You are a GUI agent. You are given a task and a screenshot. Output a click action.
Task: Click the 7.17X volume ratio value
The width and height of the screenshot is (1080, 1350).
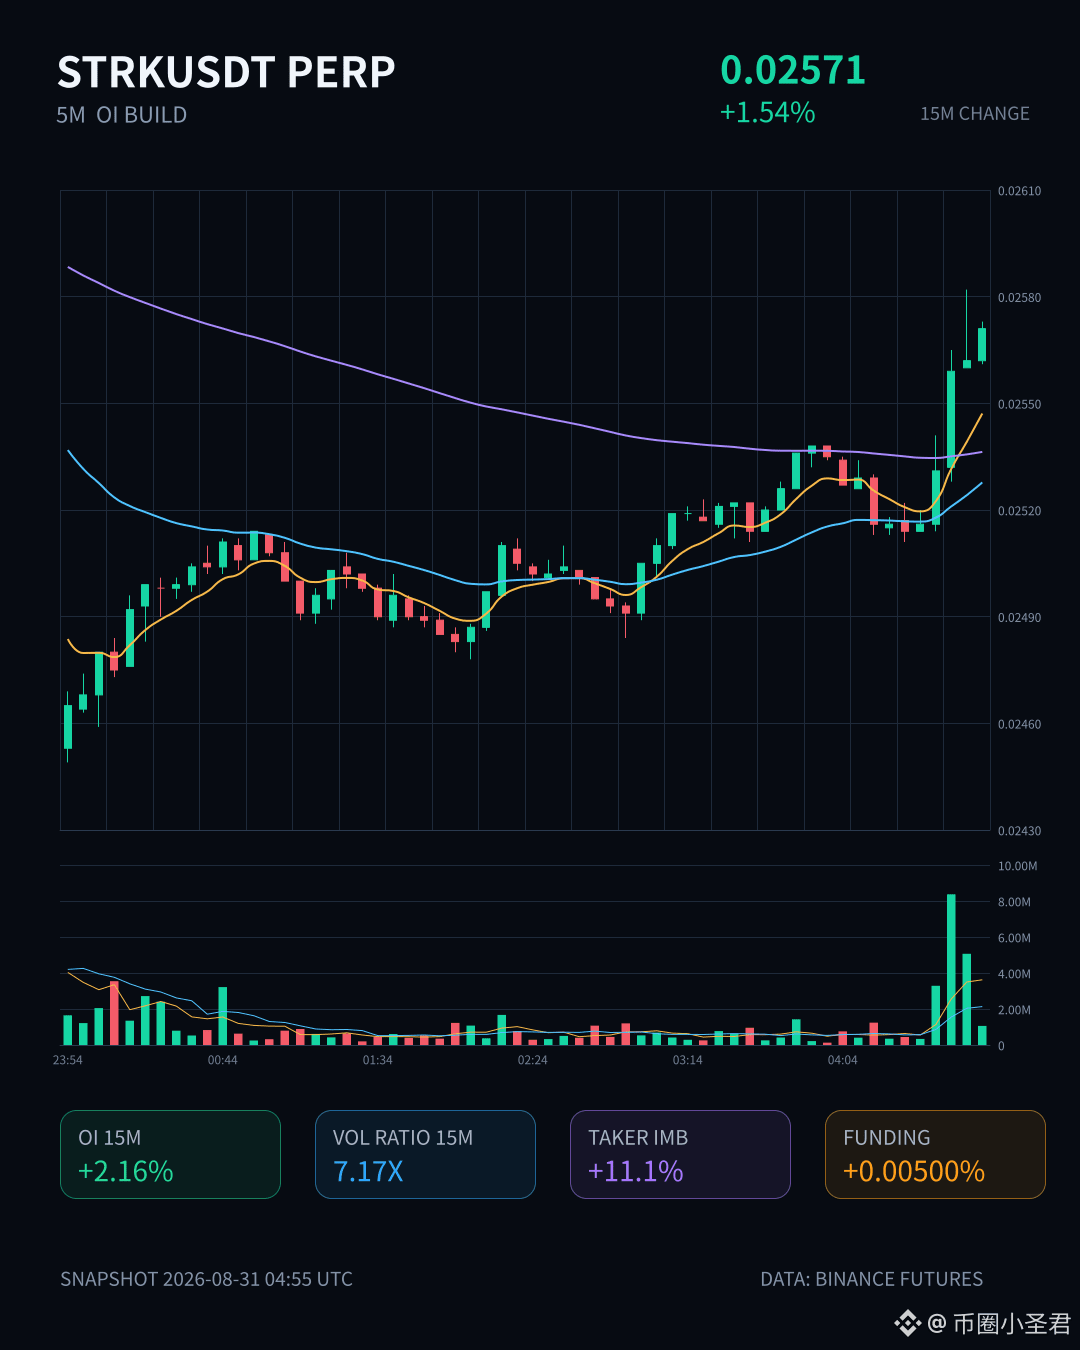click(x=368, y=1171)
